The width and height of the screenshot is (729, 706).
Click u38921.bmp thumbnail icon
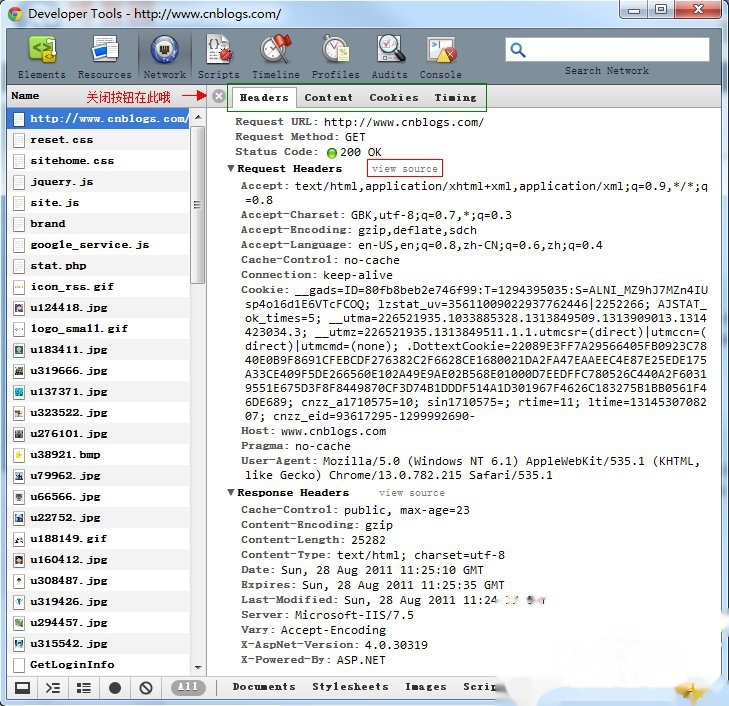[19, 455]
